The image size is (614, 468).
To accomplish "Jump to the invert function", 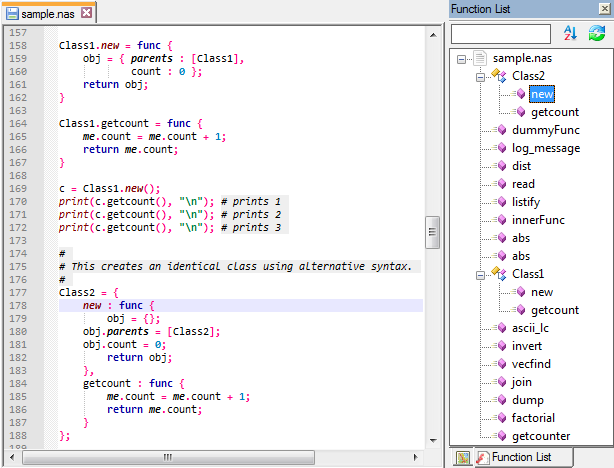I will [527, 346].
